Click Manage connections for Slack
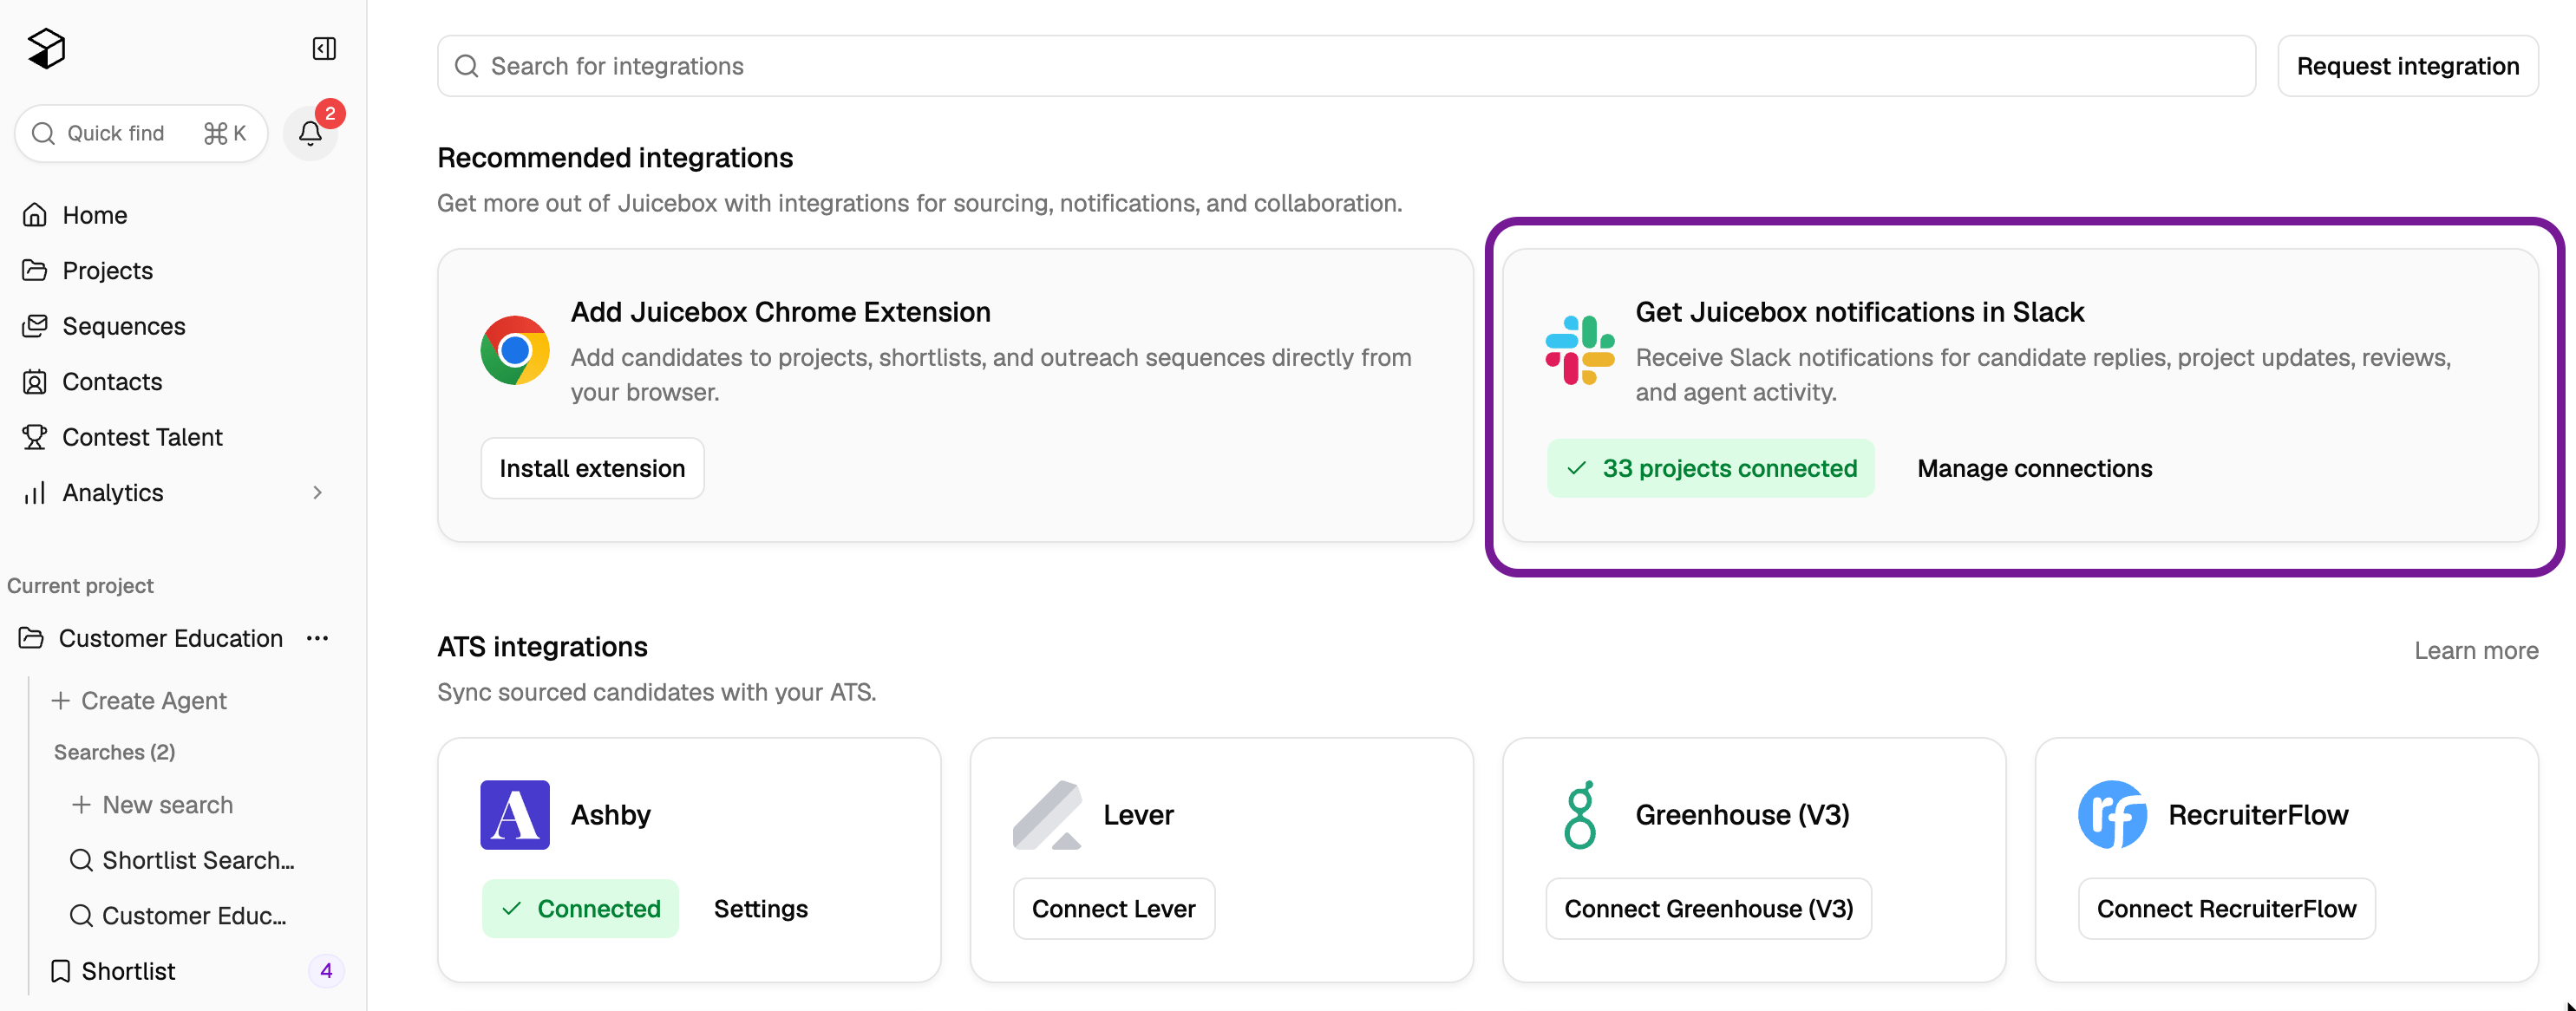The height and width of the screenshot is (1011, 2576). [2034, 468]
